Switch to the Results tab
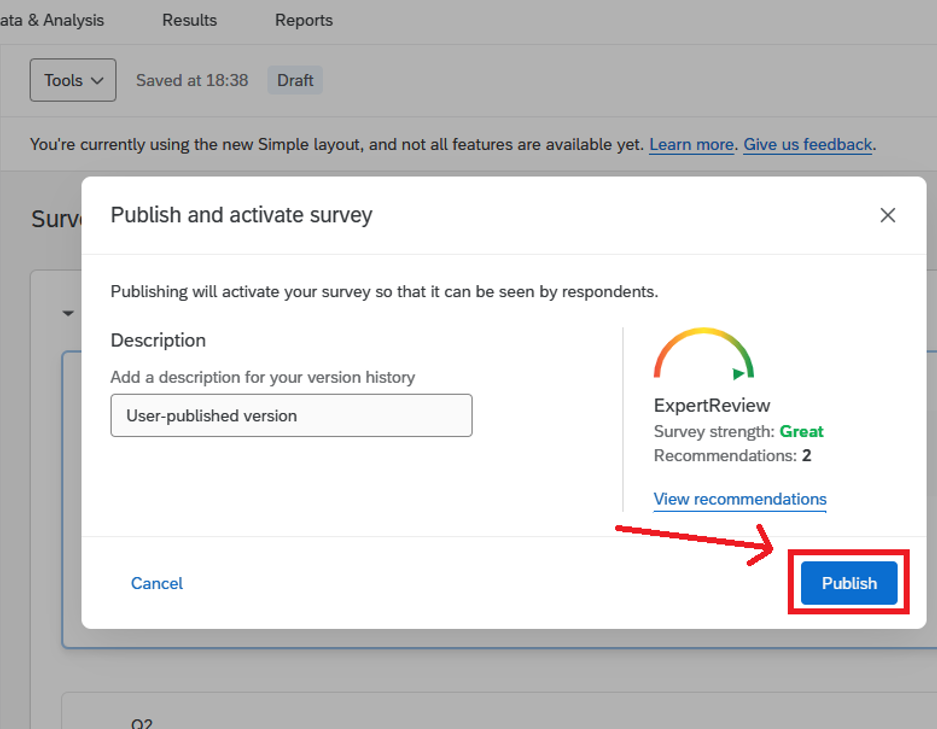The width and height of the screenshot is (937, 729). (x=189, y=20)
